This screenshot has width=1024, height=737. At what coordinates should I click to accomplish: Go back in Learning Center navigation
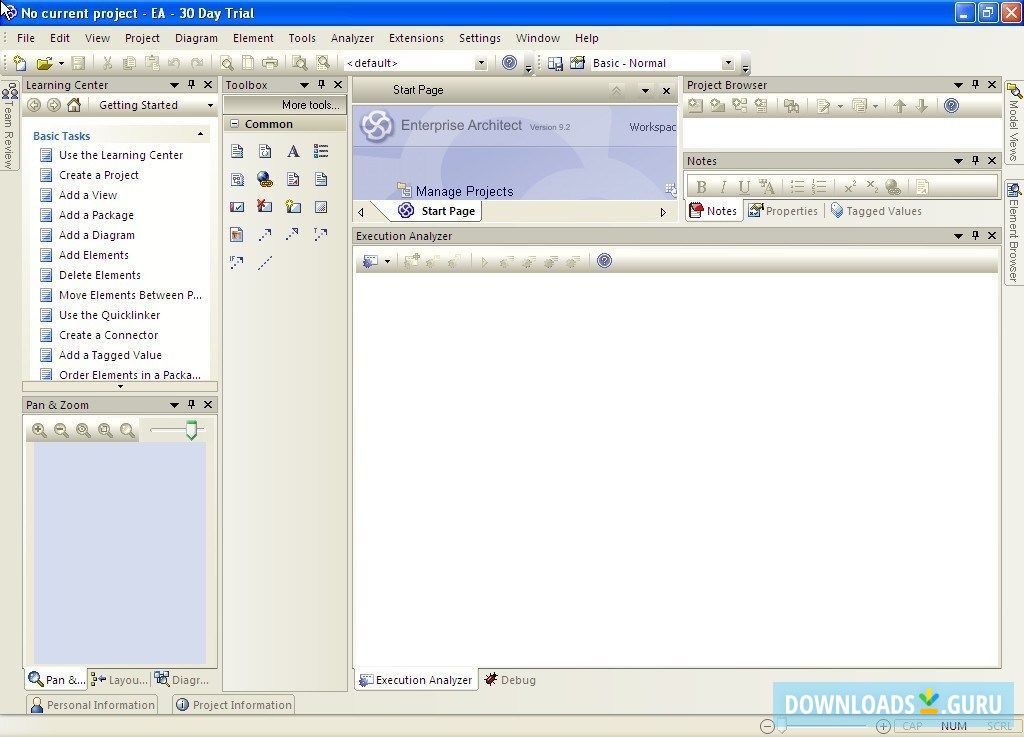pos(34,105)
